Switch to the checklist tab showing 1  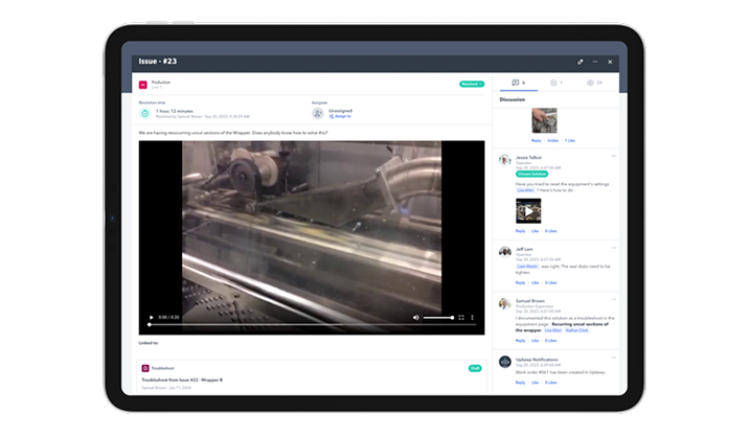click(556, 83)
